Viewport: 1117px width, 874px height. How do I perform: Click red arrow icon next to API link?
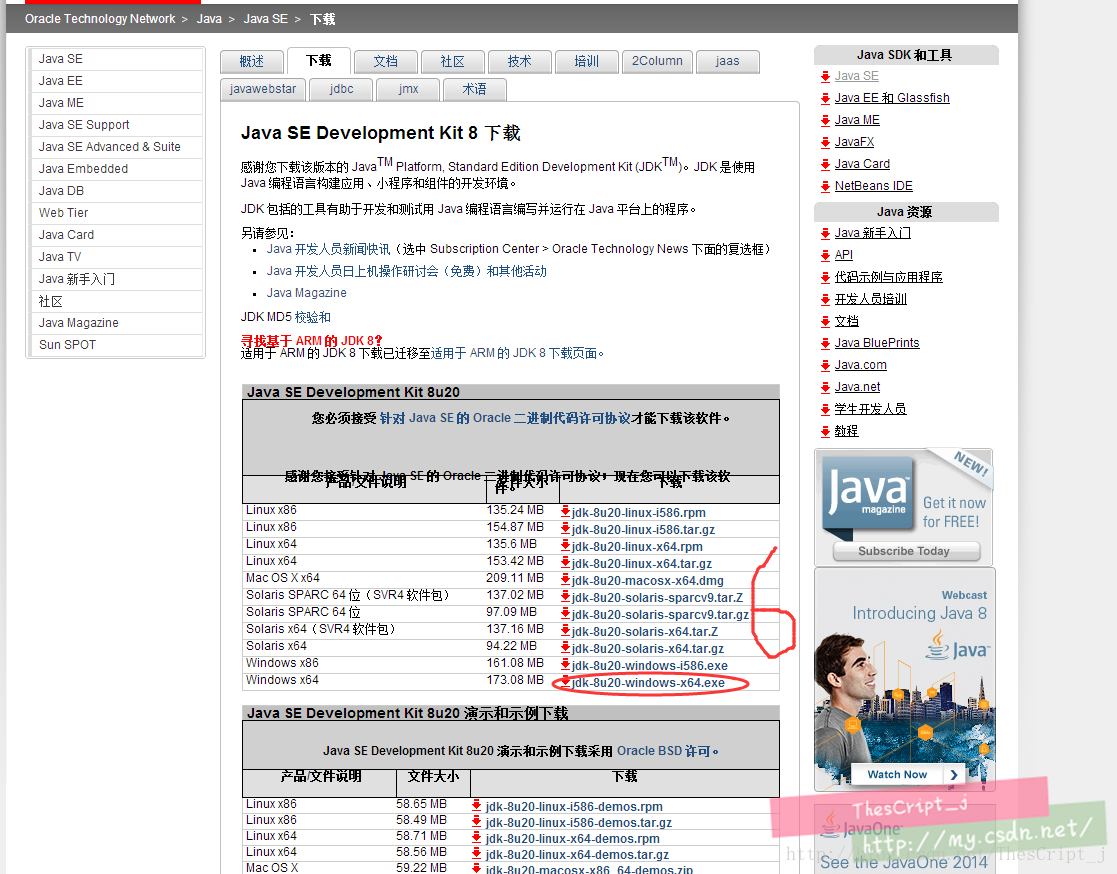pos(825,255)
